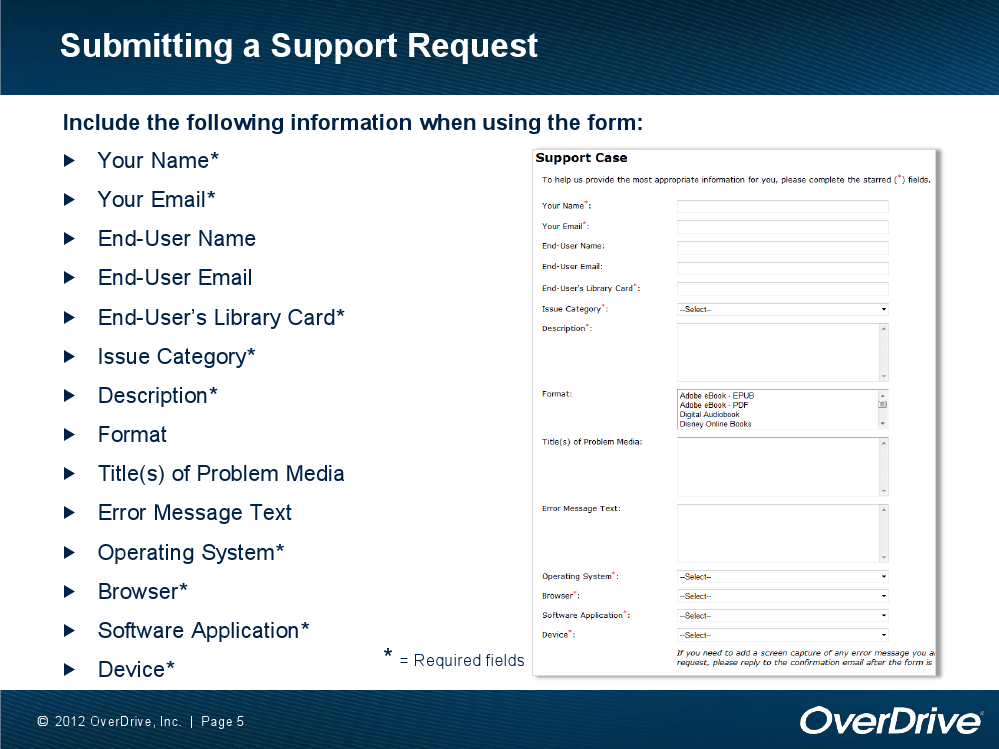This screenshot has height=749, width=999.
Task: Click the '= Required fields' note
Action: [462, 660]
